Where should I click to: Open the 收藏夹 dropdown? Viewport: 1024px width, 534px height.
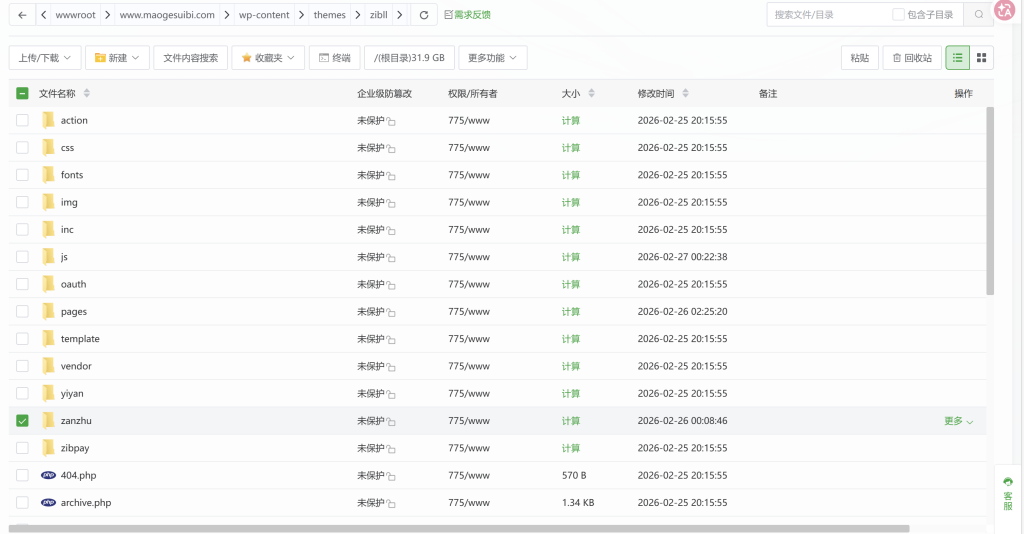pyautogui.click(x=268, y=57)
